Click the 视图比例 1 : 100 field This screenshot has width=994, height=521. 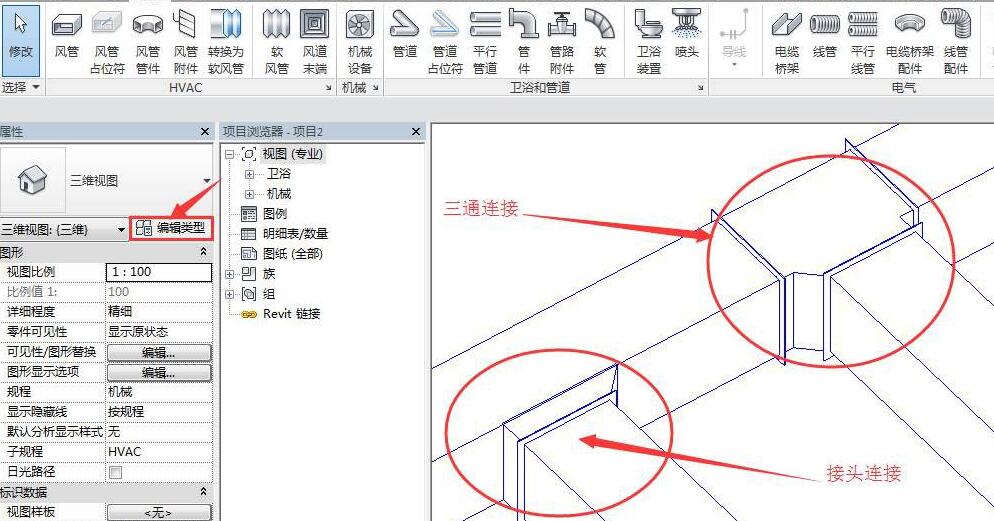158,272
